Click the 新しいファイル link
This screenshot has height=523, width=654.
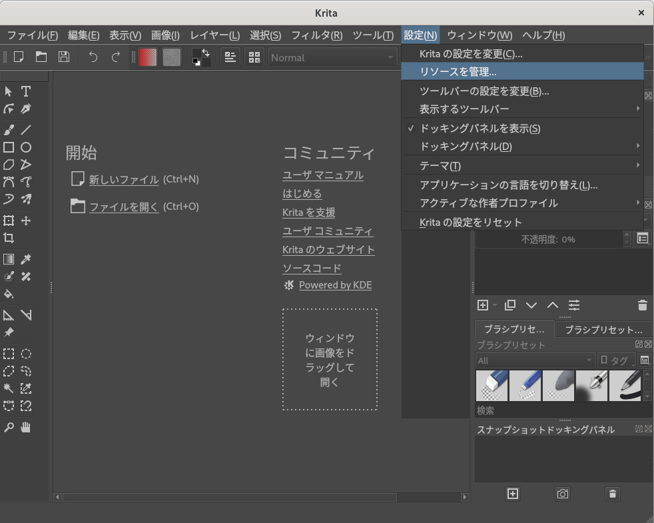tap(123, 179)
